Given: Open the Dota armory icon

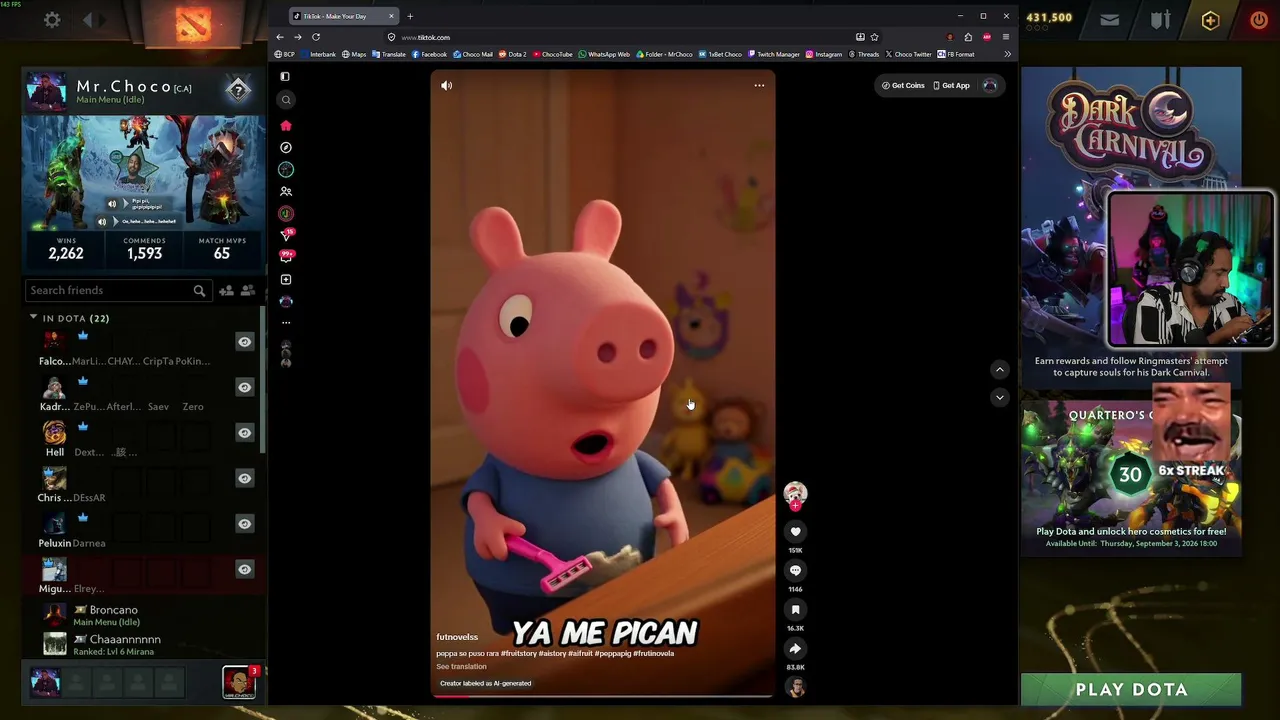Looking at the screenshot, I should [x=1160, y=19].
